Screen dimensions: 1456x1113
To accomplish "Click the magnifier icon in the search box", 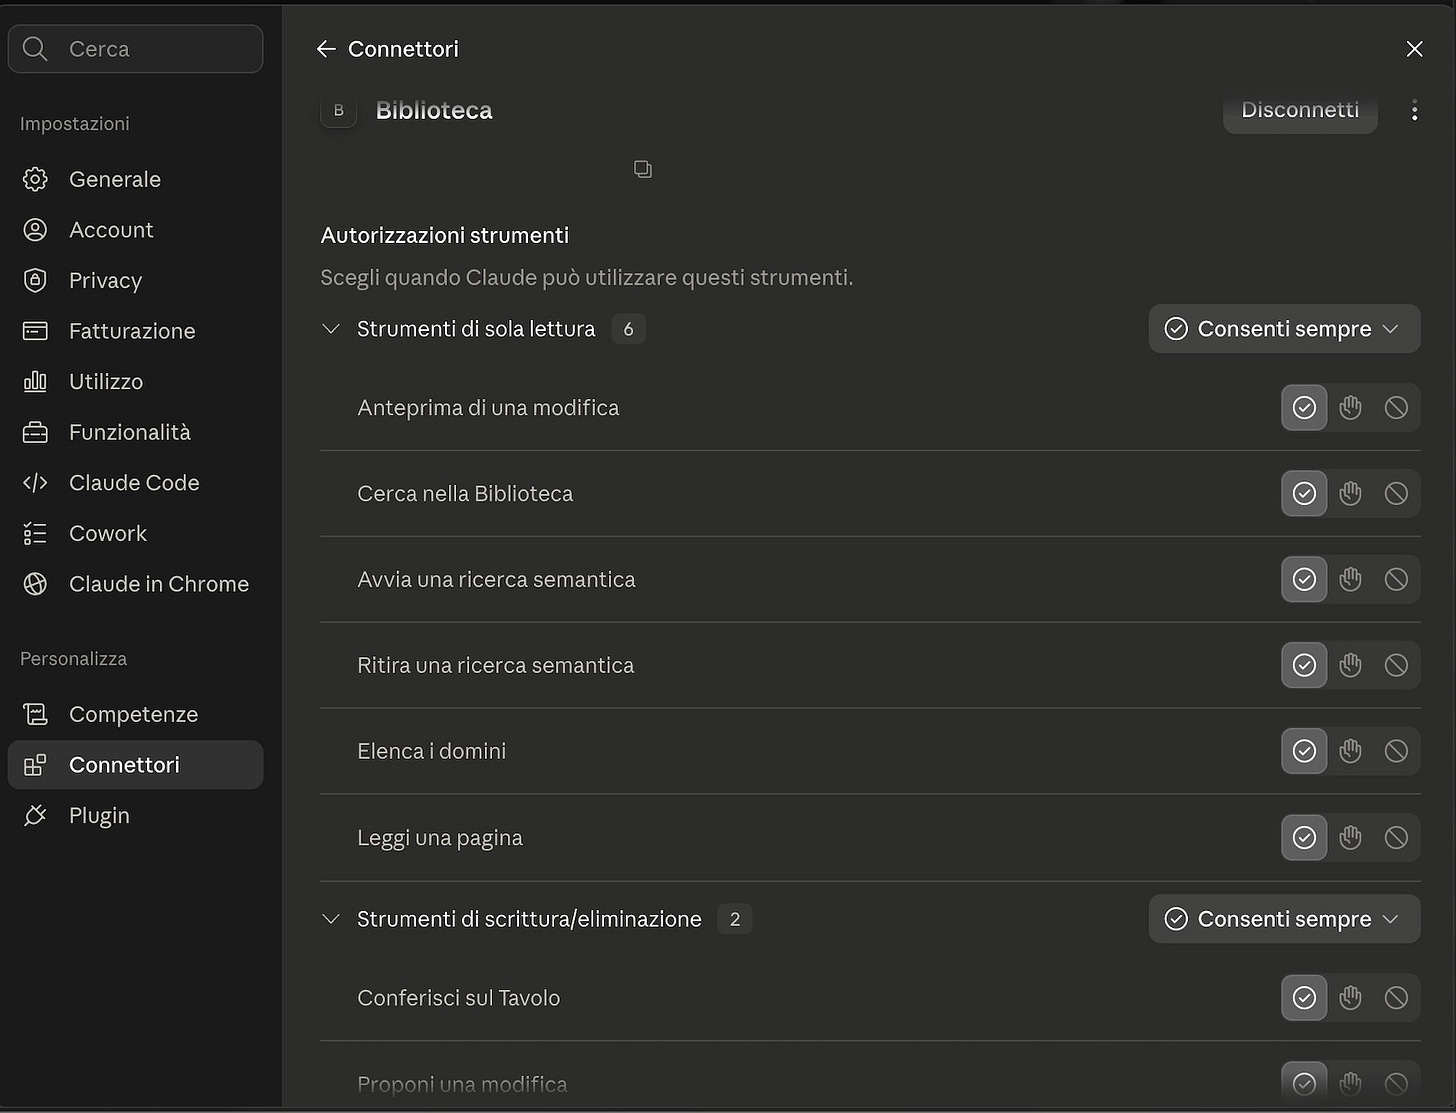I will click(x=35, y=49).
